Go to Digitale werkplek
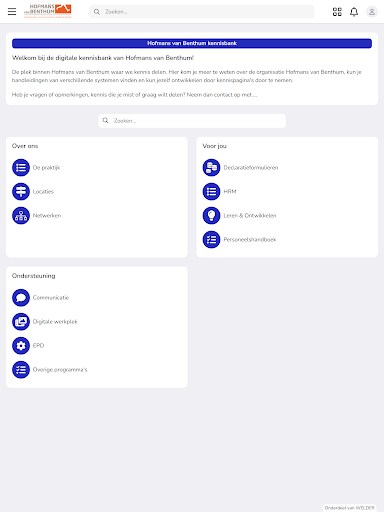 55,321
